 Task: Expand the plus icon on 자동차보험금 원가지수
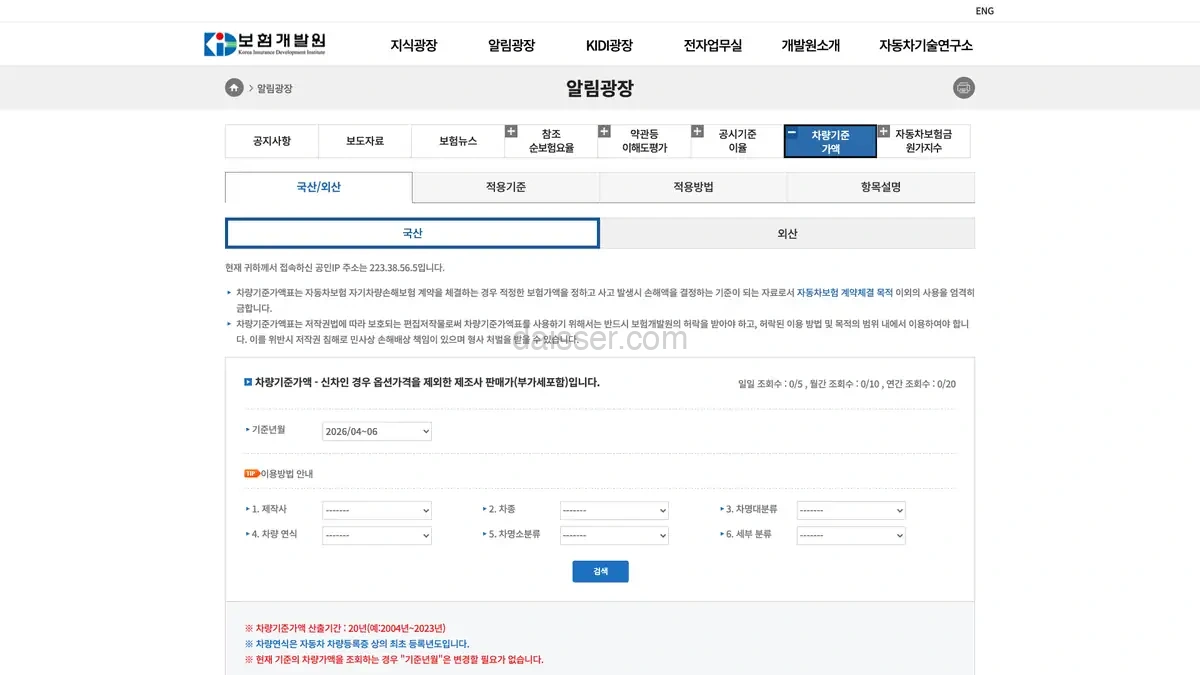883,131
